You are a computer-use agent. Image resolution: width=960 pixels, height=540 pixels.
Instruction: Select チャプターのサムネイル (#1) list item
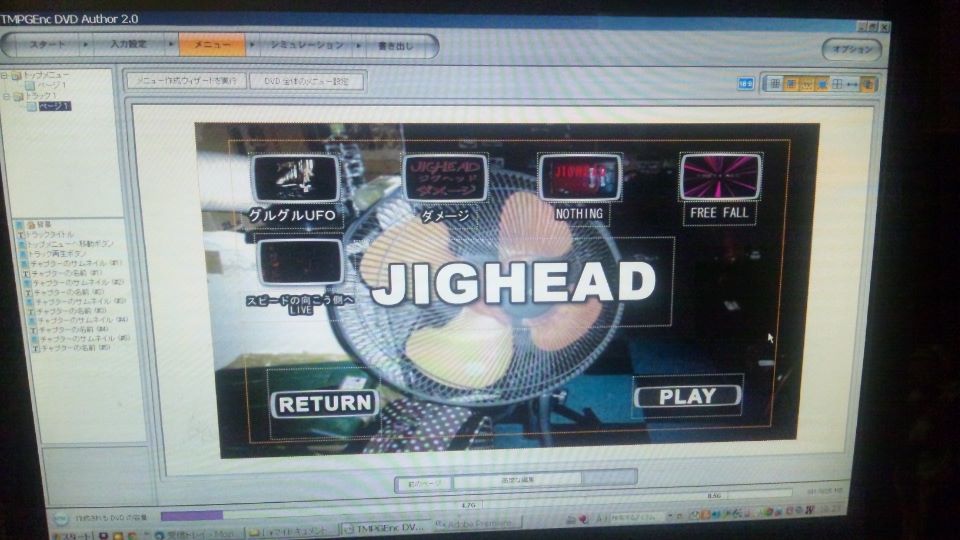click(x=76, y=263)
